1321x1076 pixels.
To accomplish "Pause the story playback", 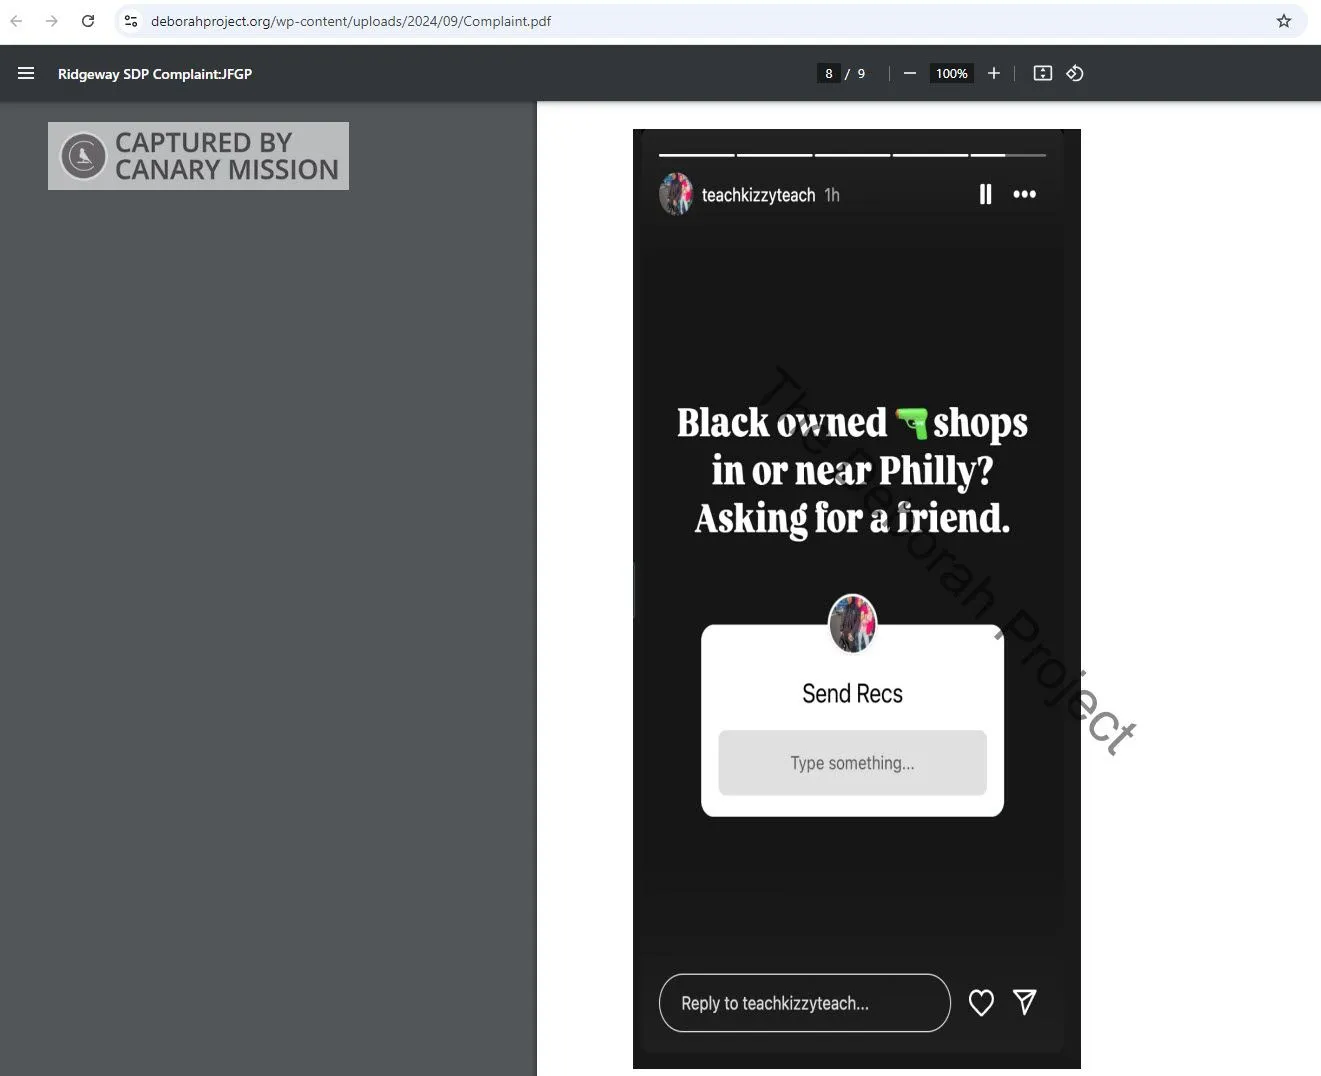I will point(985,194).
